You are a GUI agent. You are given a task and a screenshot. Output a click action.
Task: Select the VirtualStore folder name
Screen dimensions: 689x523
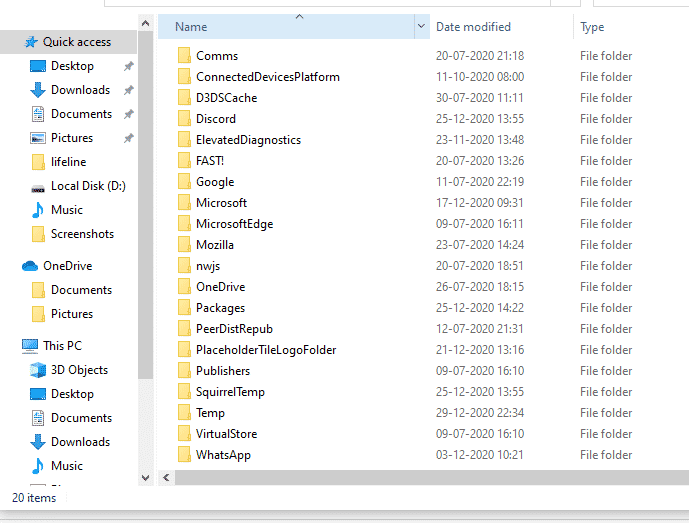(x=226, y=434)
